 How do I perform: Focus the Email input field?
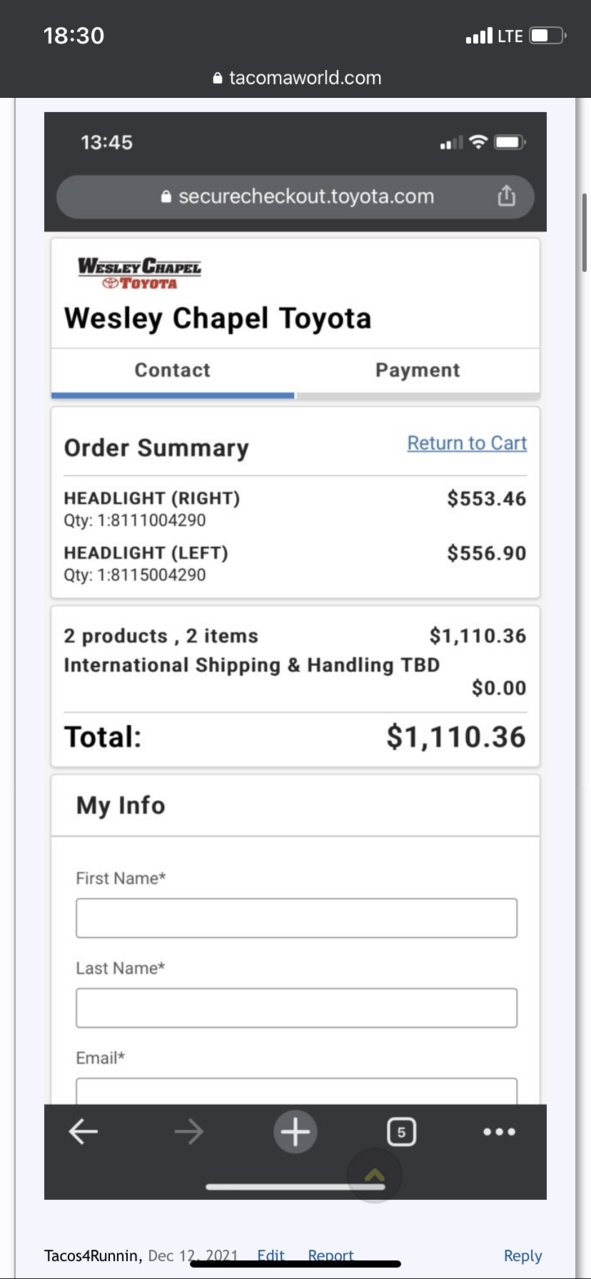pyautogui.click(x=296, y=1091)
